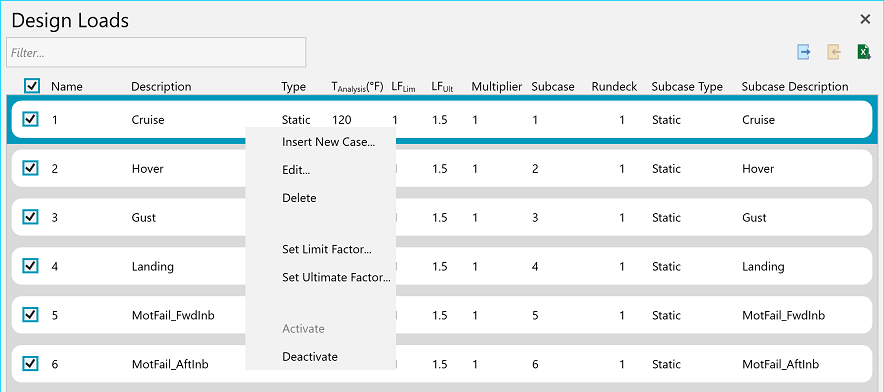Click the import load cases icon
This screenshot has height=392, width=884.
coord(804,52)
